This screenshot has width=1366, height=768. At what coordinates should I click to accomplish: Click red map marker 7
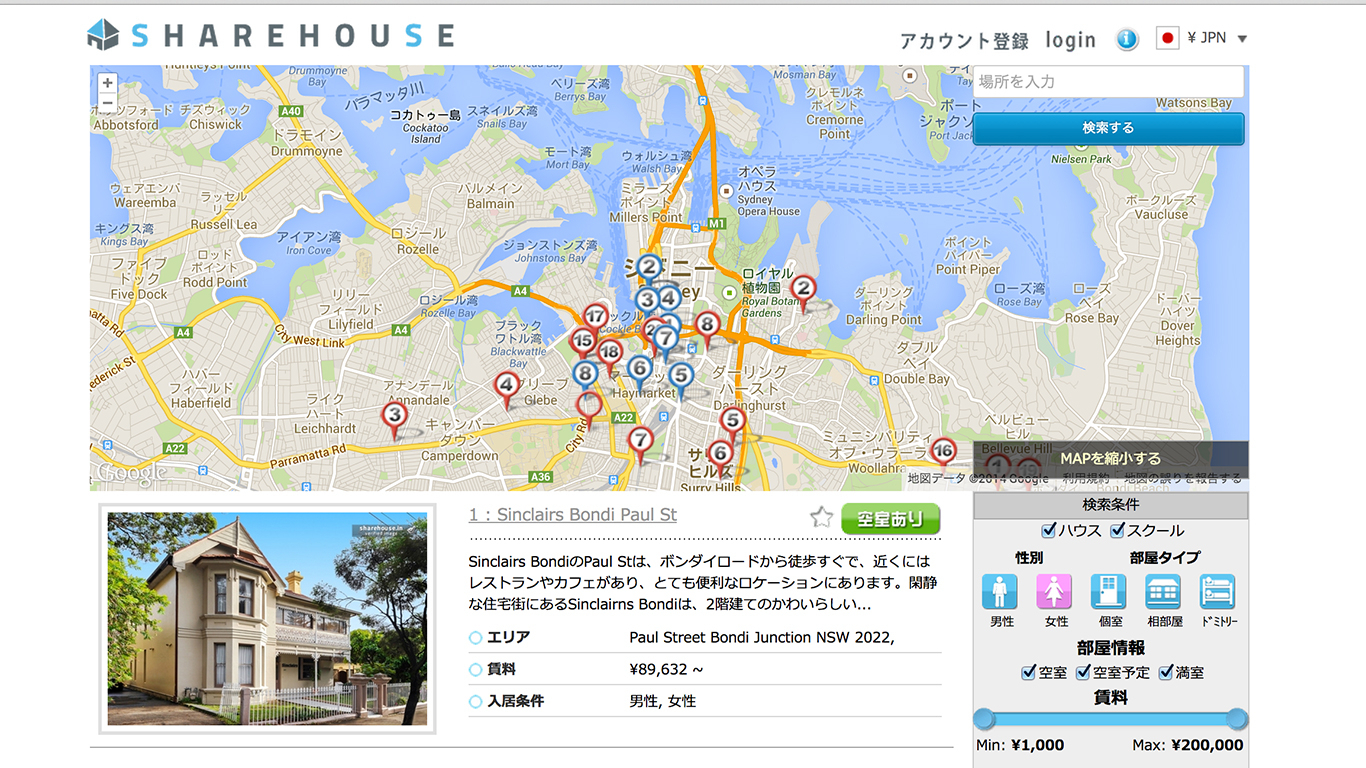(x=641, y=444)
